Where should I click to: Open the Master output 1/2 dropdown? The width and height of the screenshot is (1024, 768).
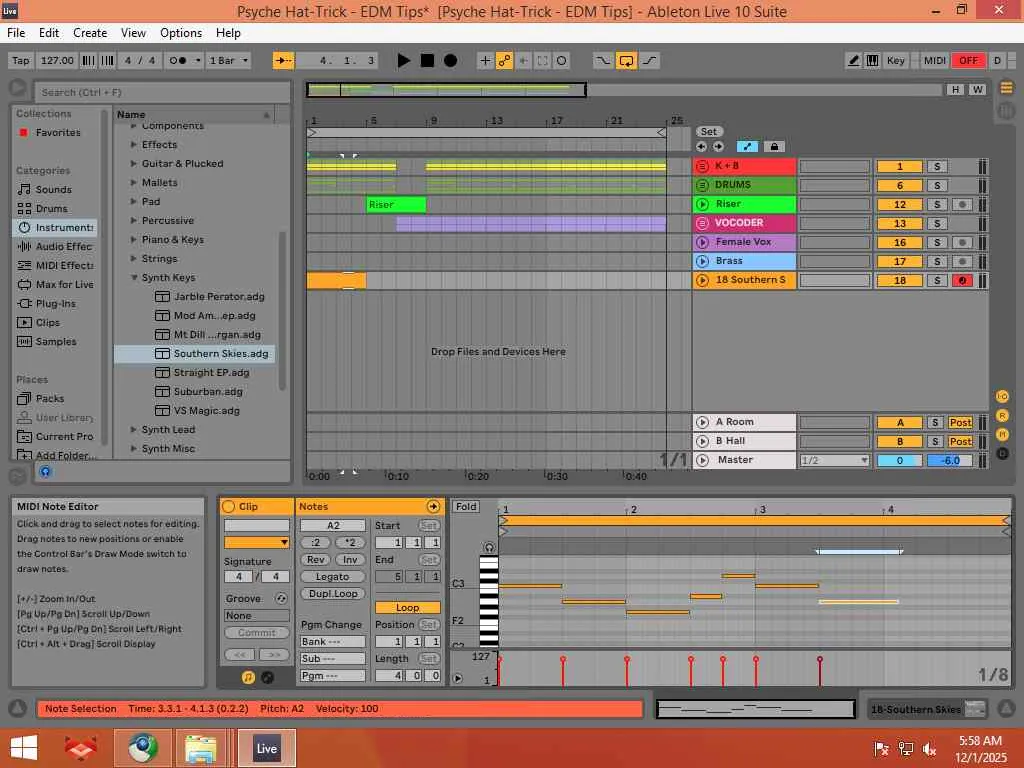(x=835, y=460)
